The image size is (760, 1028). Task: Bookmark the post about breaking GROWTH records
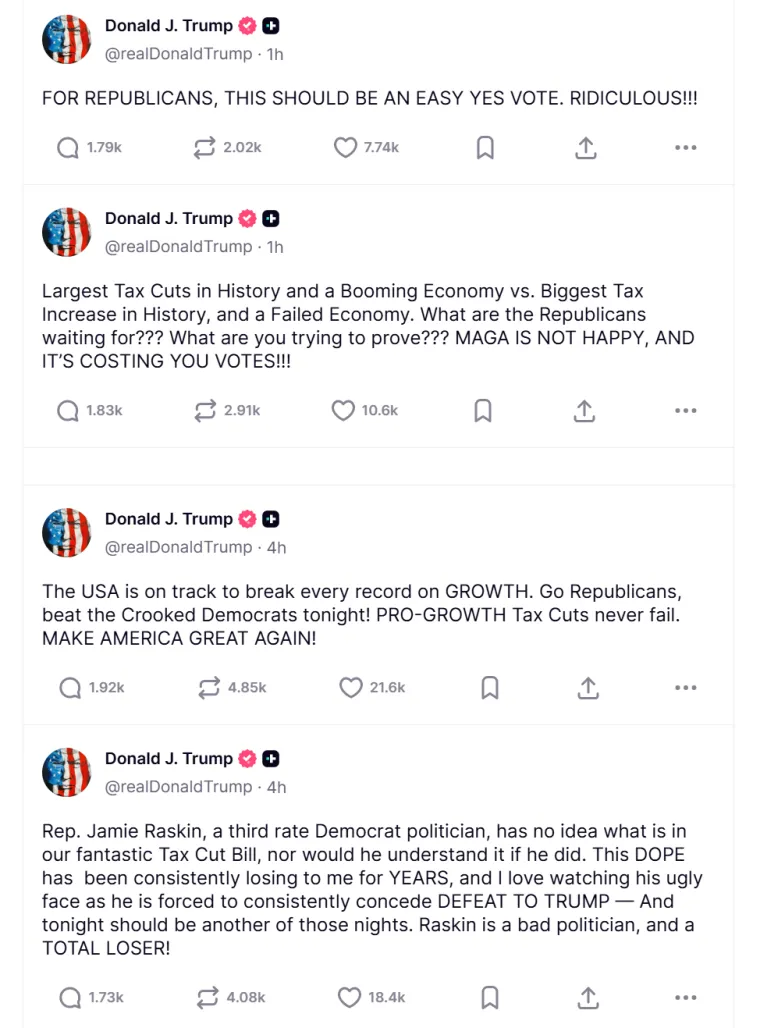click(490, 688)
